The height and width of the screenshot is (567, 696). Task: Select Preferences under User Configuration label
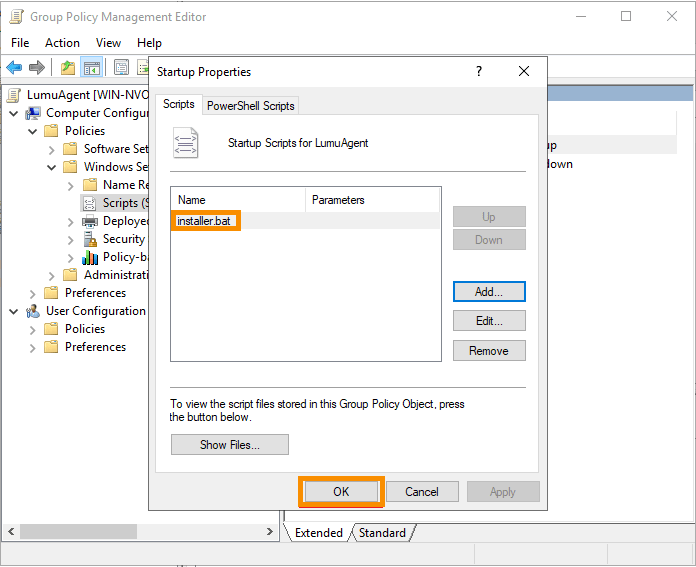click(x=95, y=347)
